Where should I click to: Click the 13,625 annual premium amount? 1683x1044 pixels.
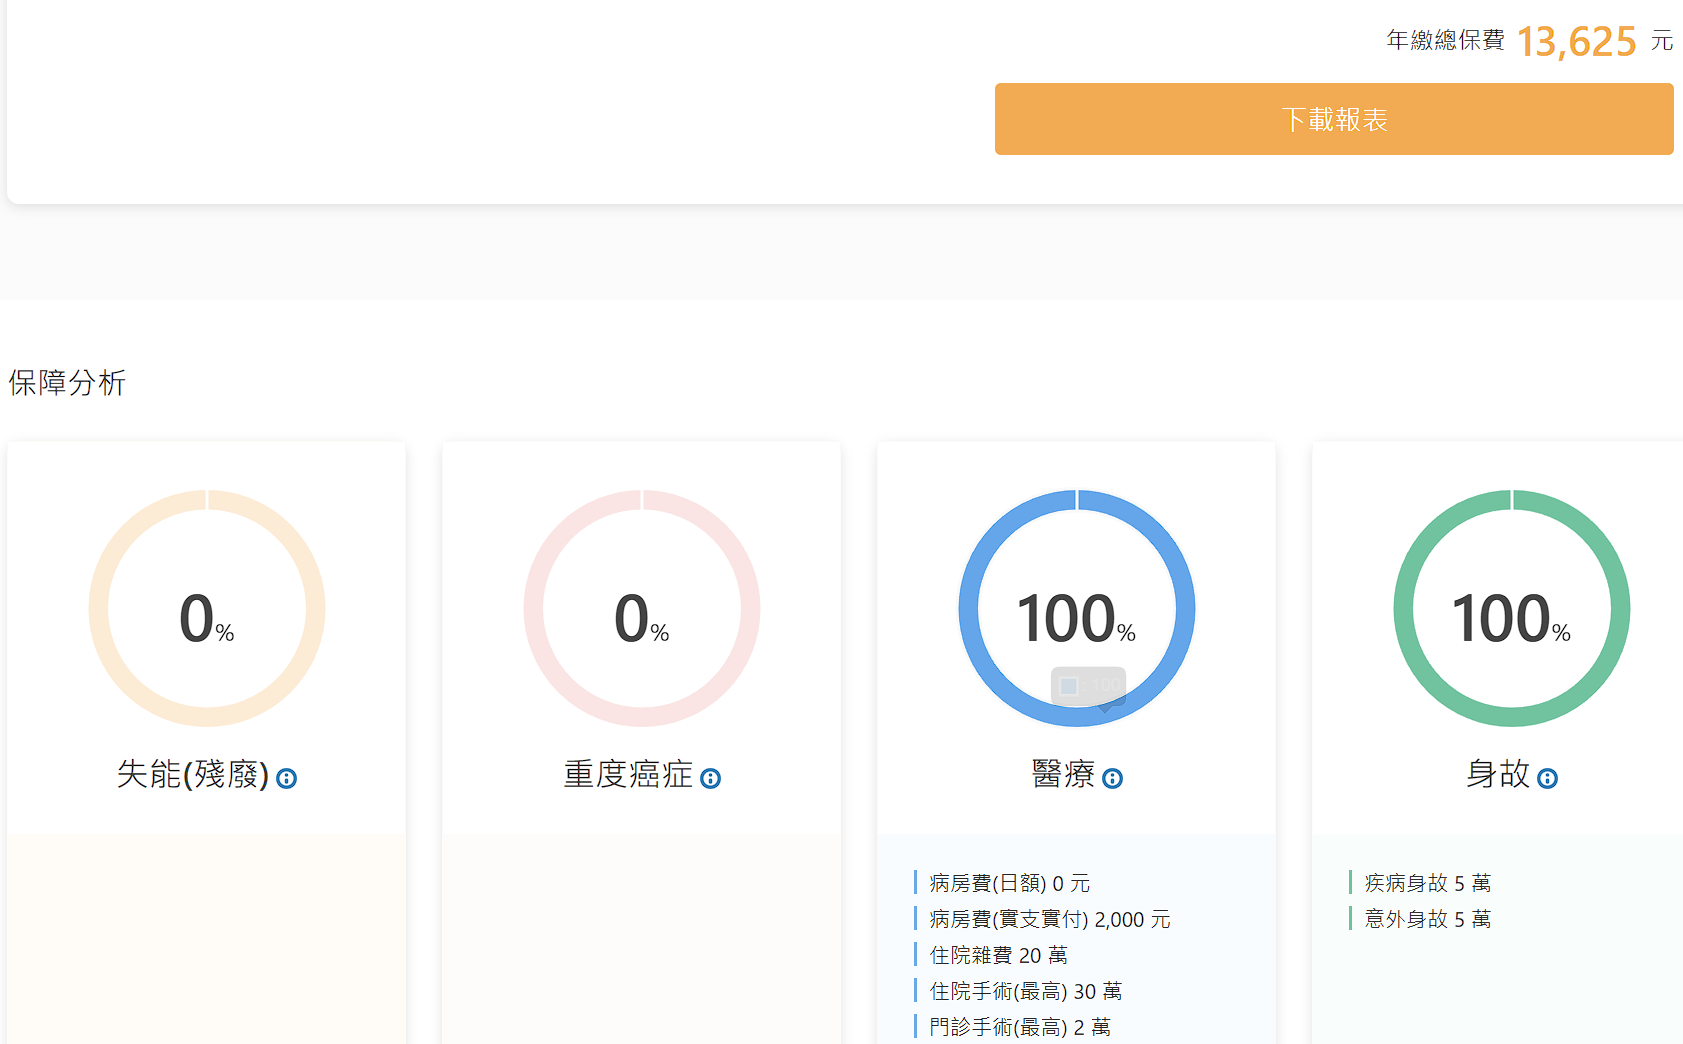point(1576,42)
